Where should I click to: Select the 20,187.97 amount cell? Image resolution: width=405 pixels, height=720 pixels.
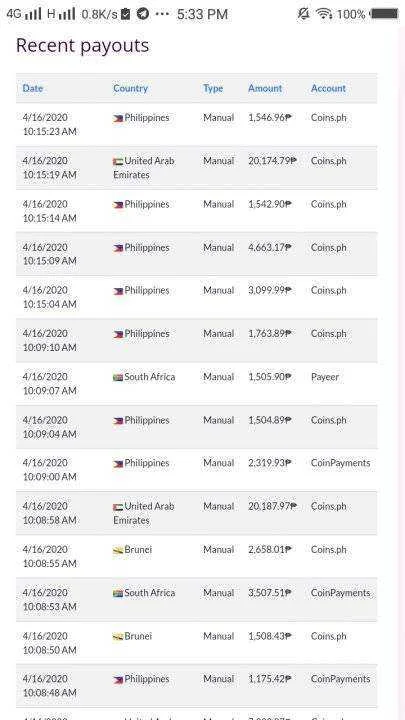[x=272, y=506]
